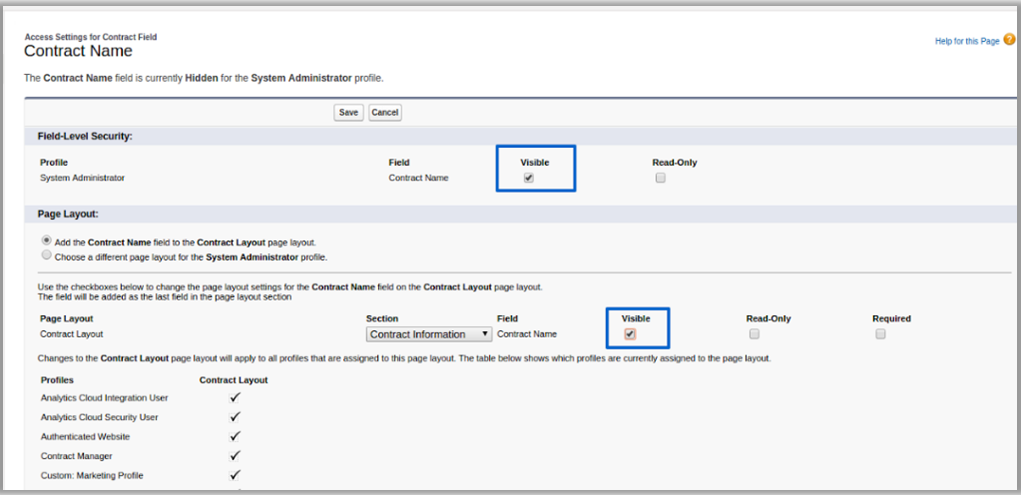Image resolution: width=1021 pixels, height=495 pixels.
Task: Mark Contract Name as Required on layout
Action: tap(880, 334)
